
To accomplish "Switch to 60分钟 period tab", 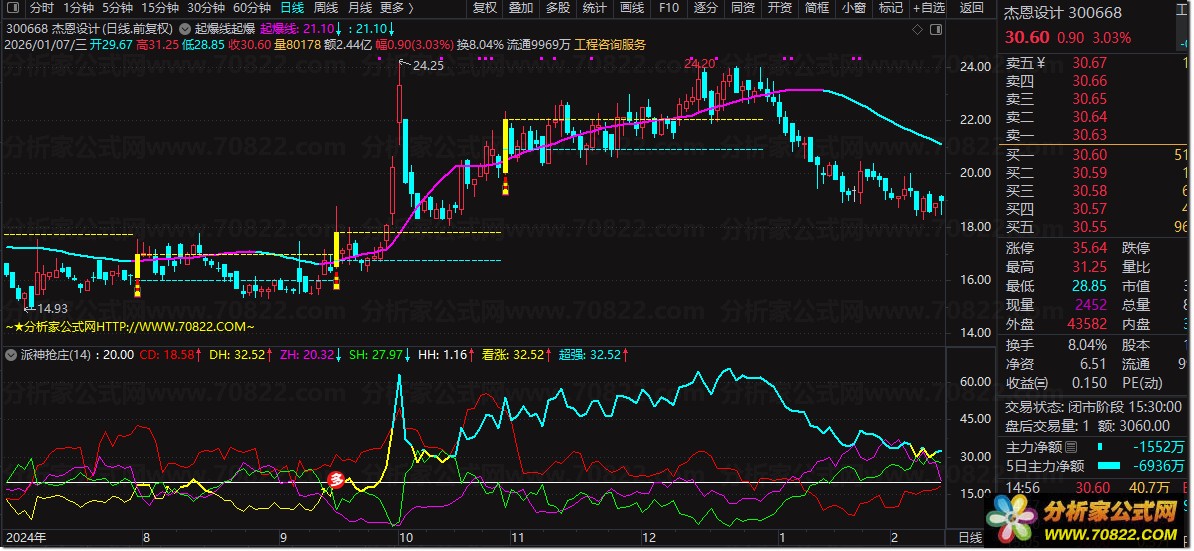I will coord(252,8).
